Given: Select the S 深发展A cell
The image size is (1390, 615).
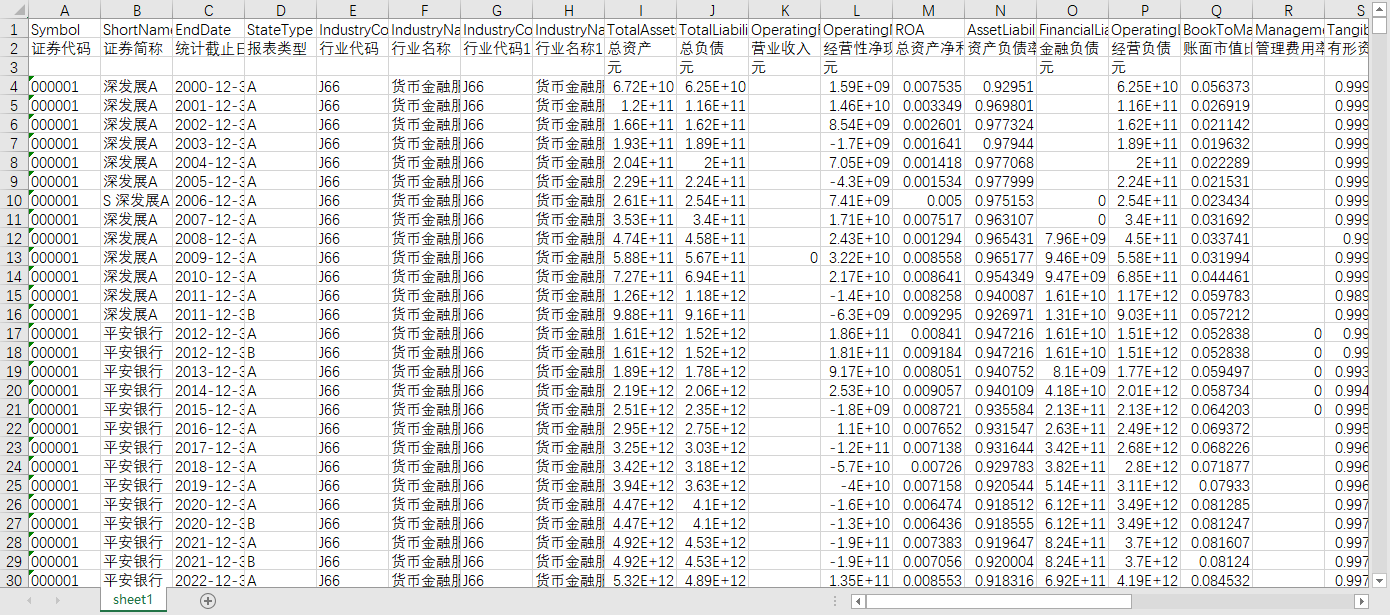Looking at the screenshot, I should [x=136, y=200].
